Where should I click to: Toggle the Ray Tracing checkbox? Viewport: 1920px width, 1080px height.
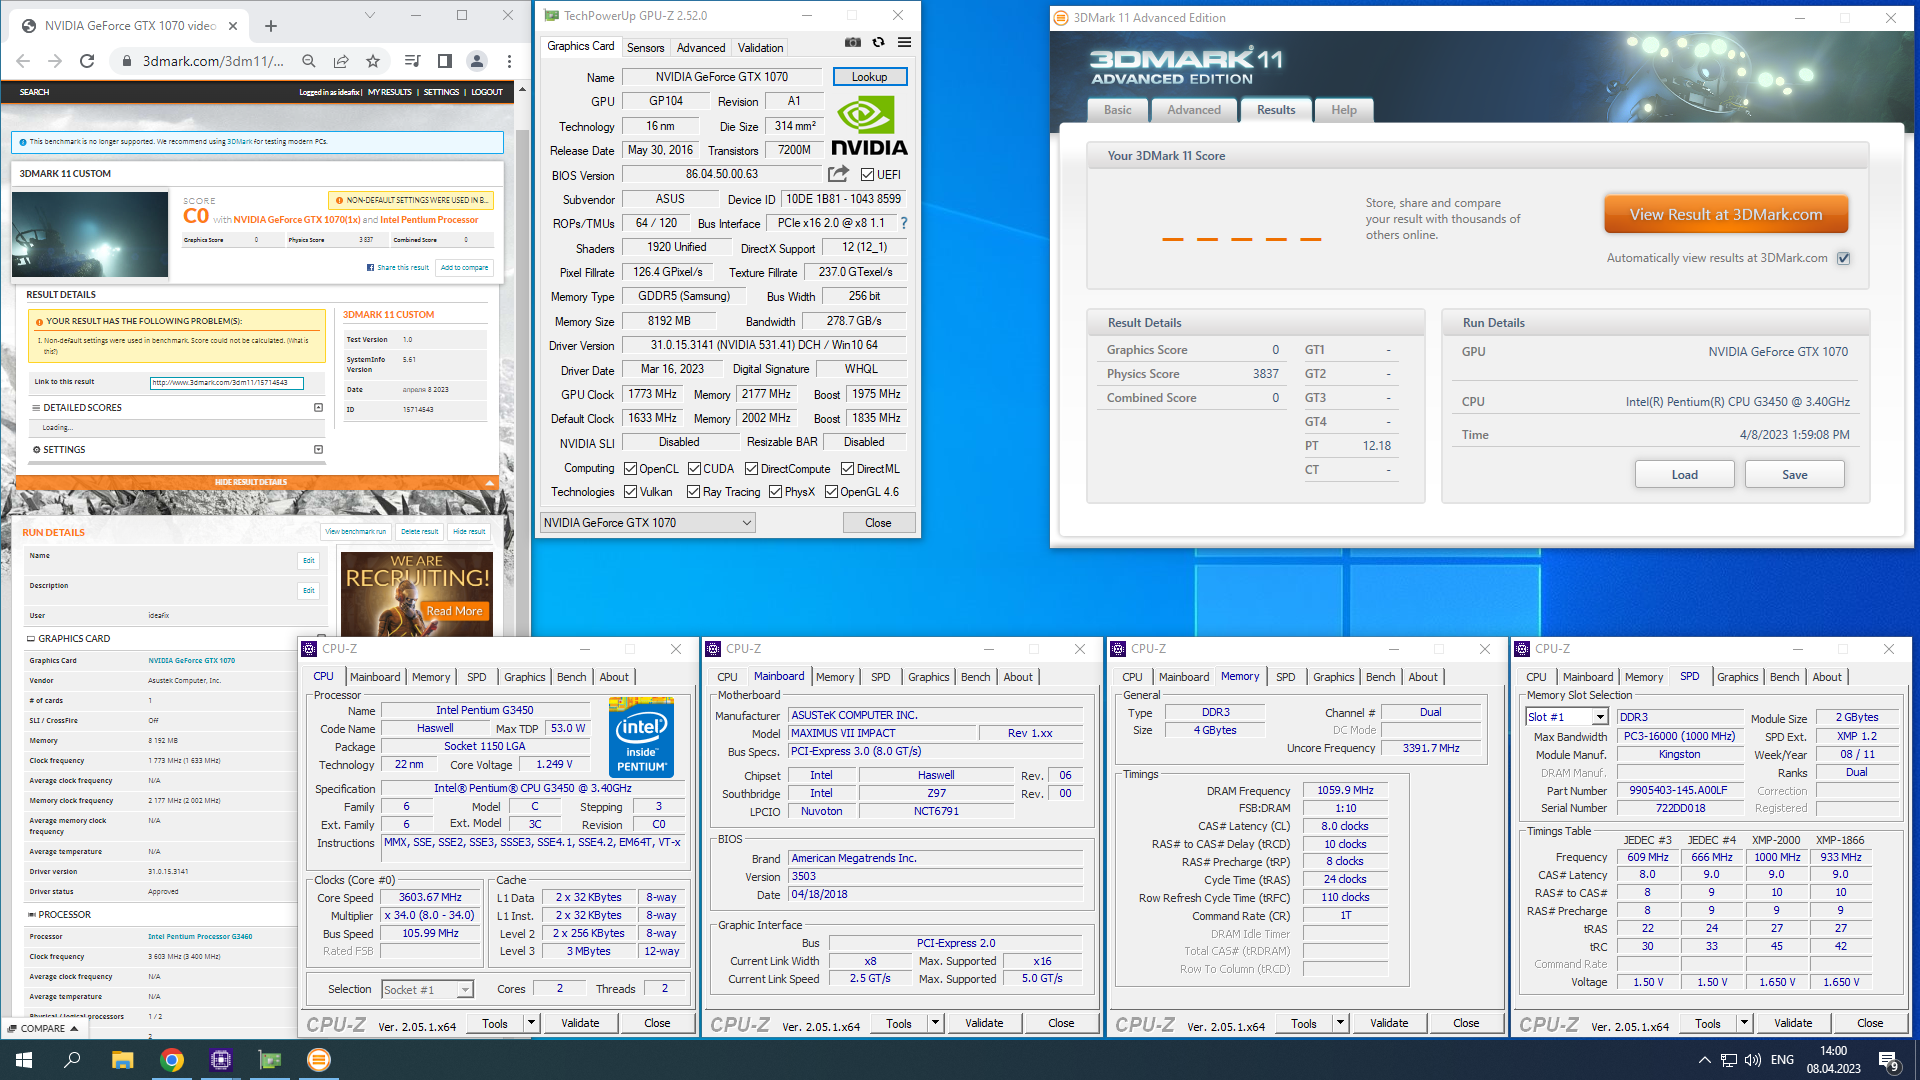(694, 492)
